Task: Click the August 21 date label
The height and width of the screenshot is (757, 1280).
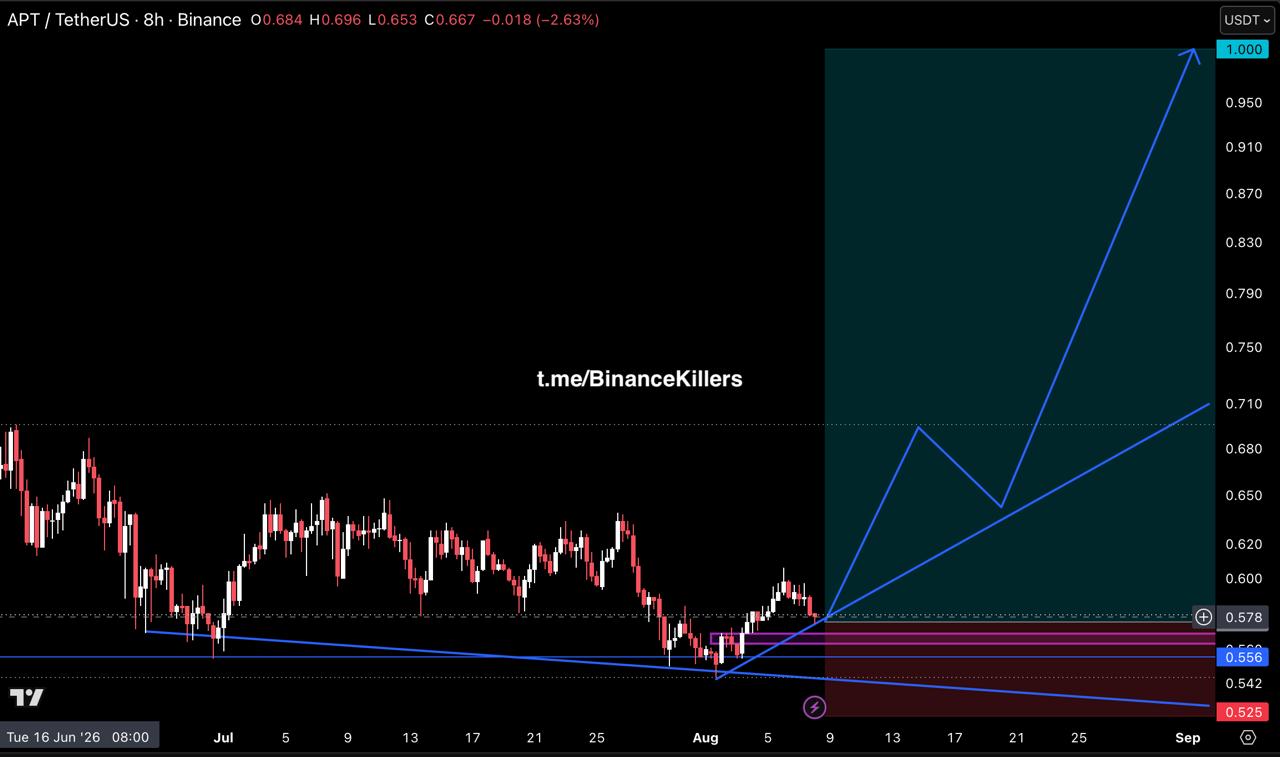Action: coord(1016,738)
